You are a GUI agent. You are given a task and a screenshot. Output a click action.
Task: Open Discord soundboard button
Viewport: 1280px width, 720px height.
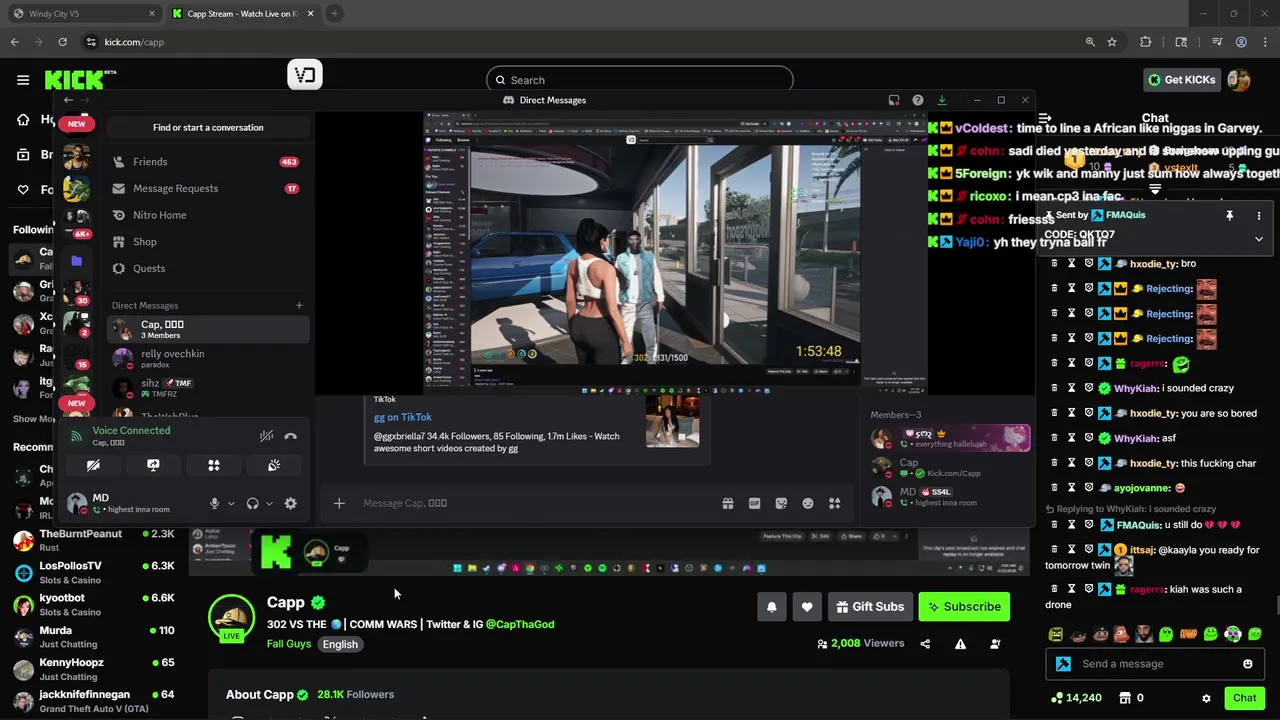pos(274,466)
